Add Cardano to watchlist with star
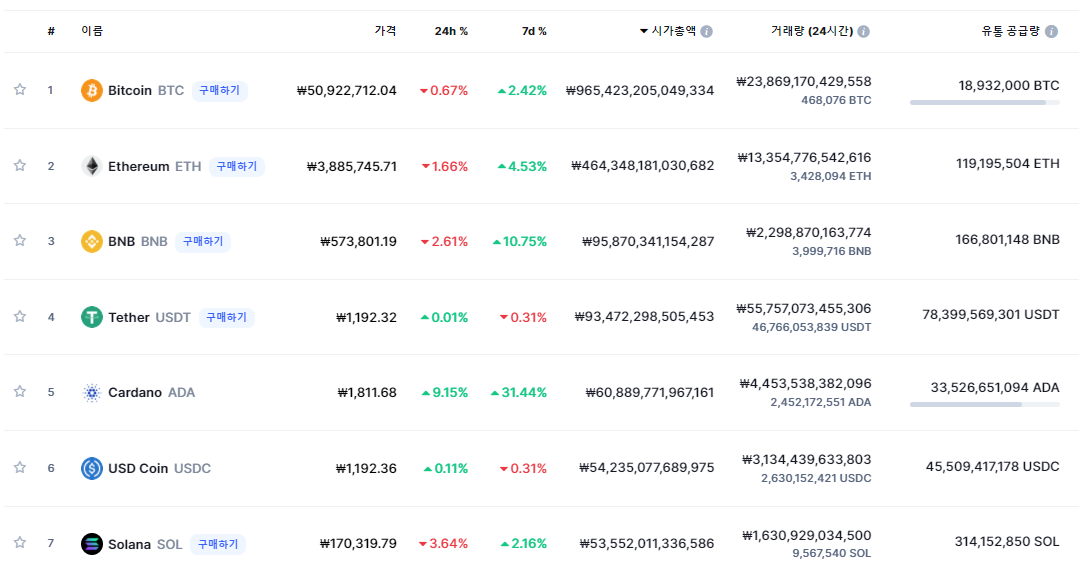 tap(20, 392)
